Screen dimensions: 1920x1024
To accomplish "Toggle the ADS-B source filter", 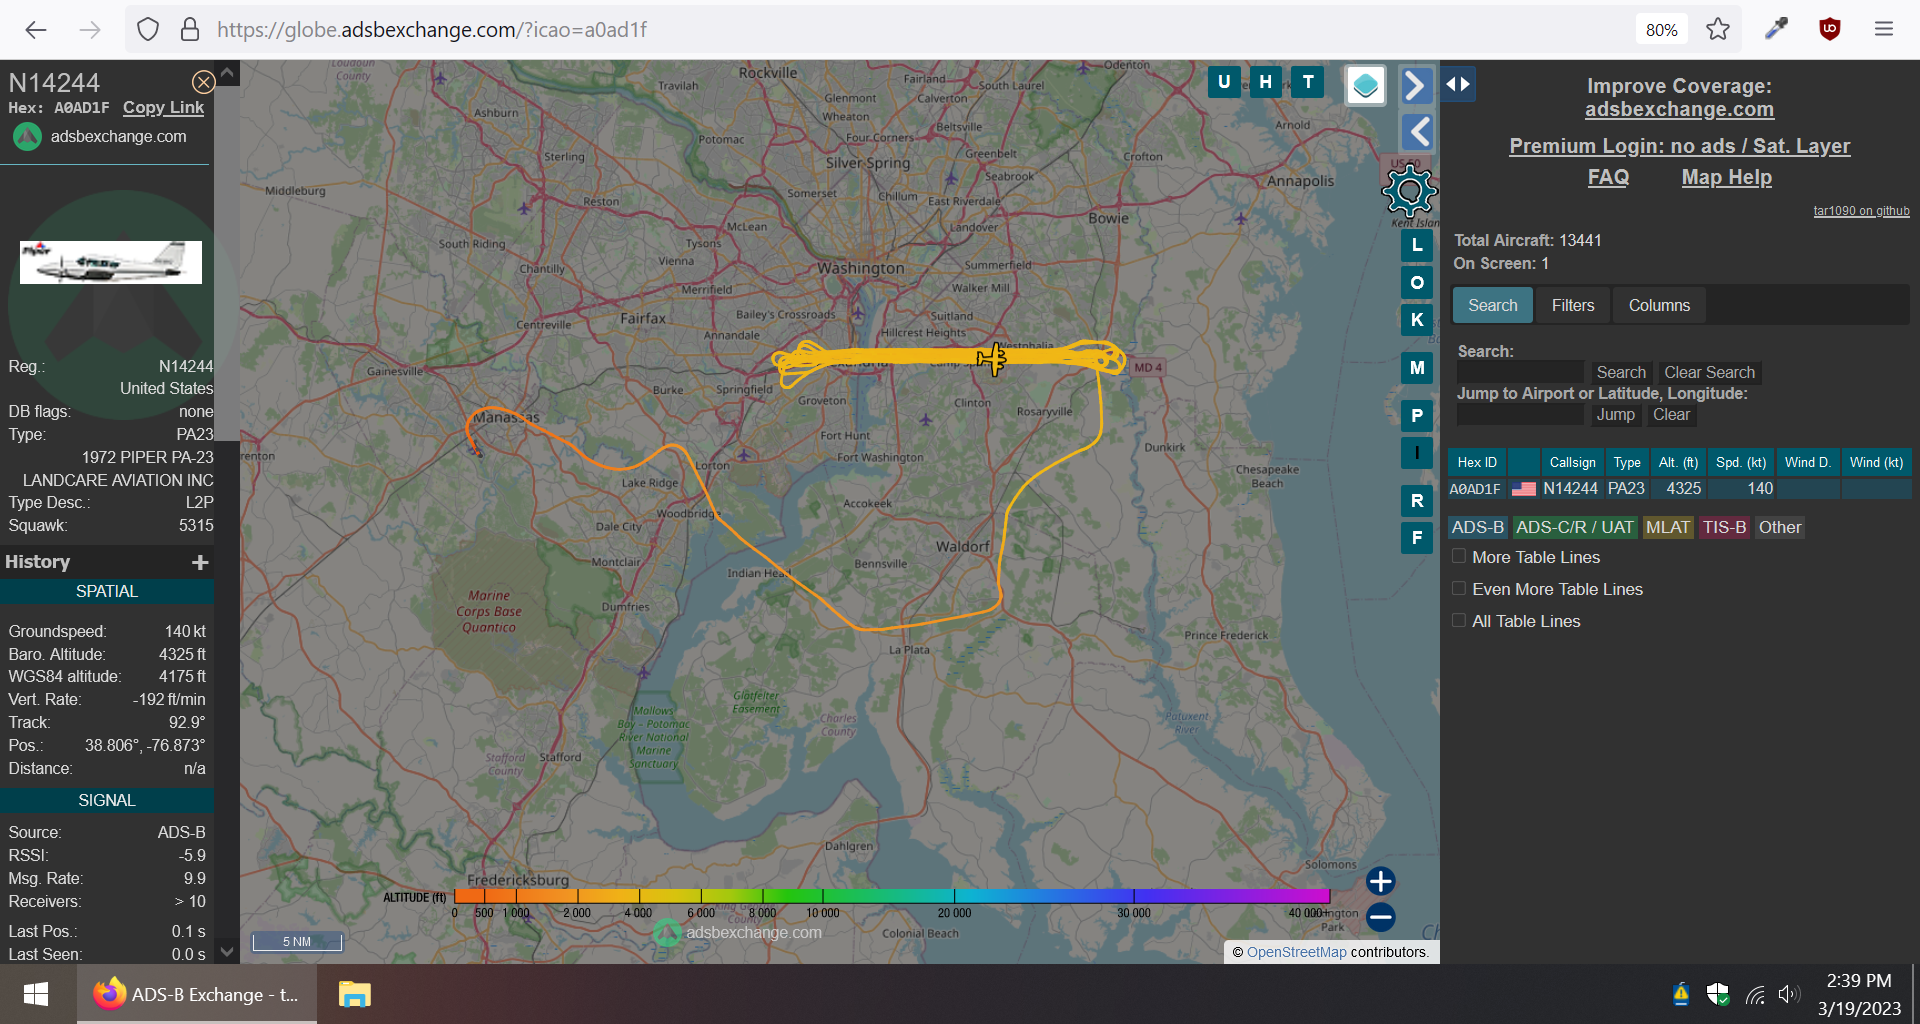I will (1478, 527).
